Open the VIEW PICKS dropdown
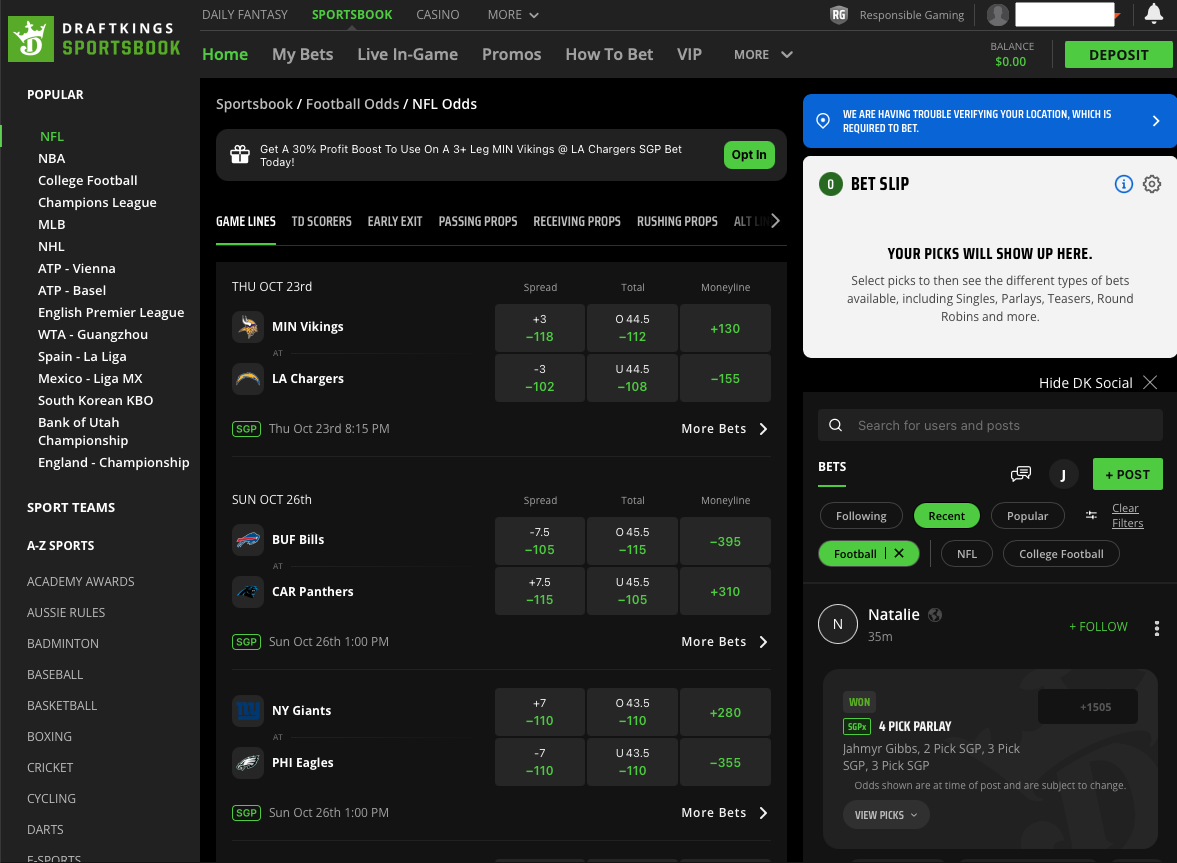This screenshot has height=863, width=1177. pos(885,814)
